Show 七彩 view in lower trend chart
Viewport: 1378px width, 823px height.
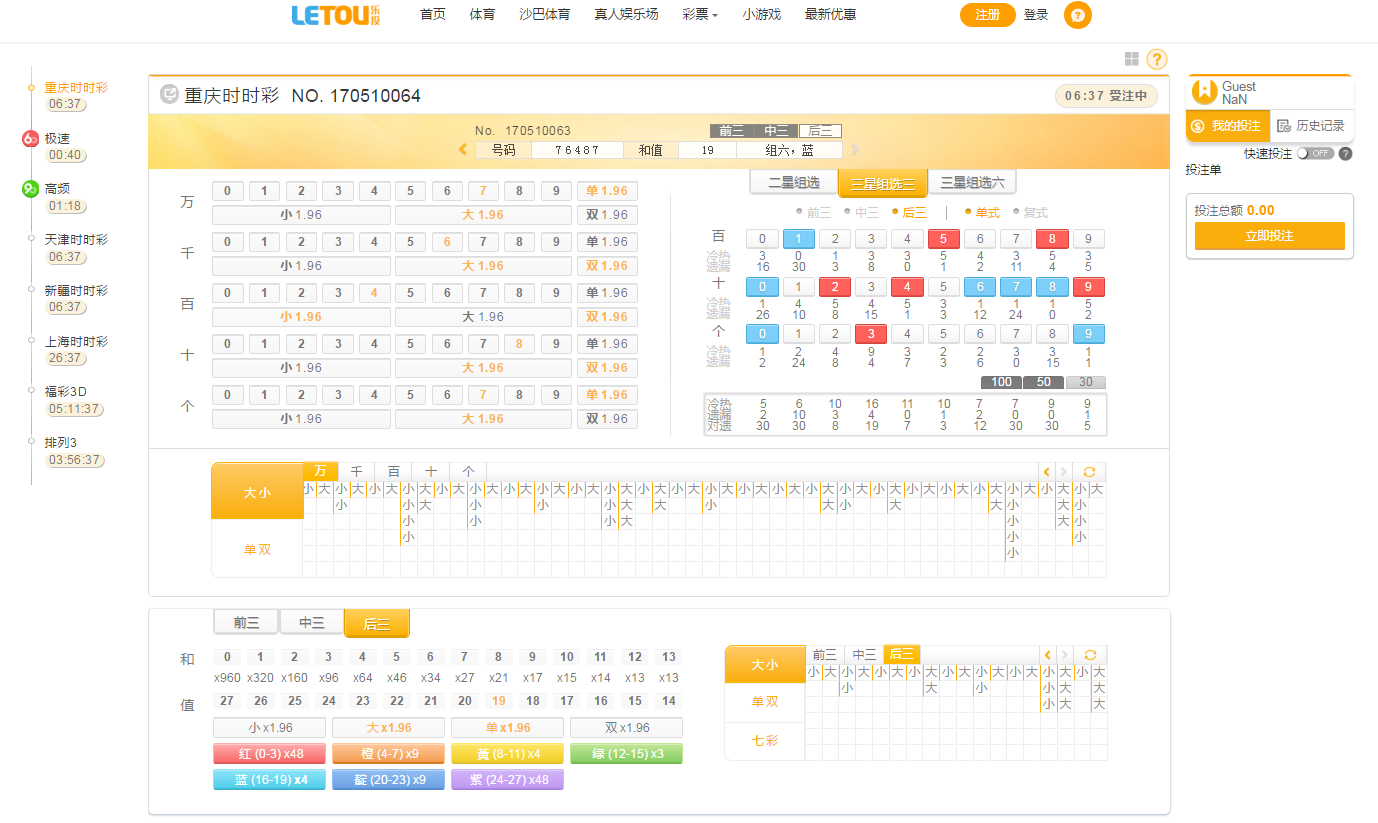coord(765,741)
